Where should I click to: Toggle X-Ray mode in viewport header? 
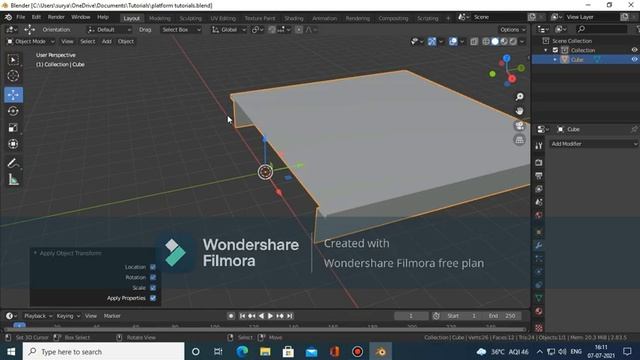[474, 42]
